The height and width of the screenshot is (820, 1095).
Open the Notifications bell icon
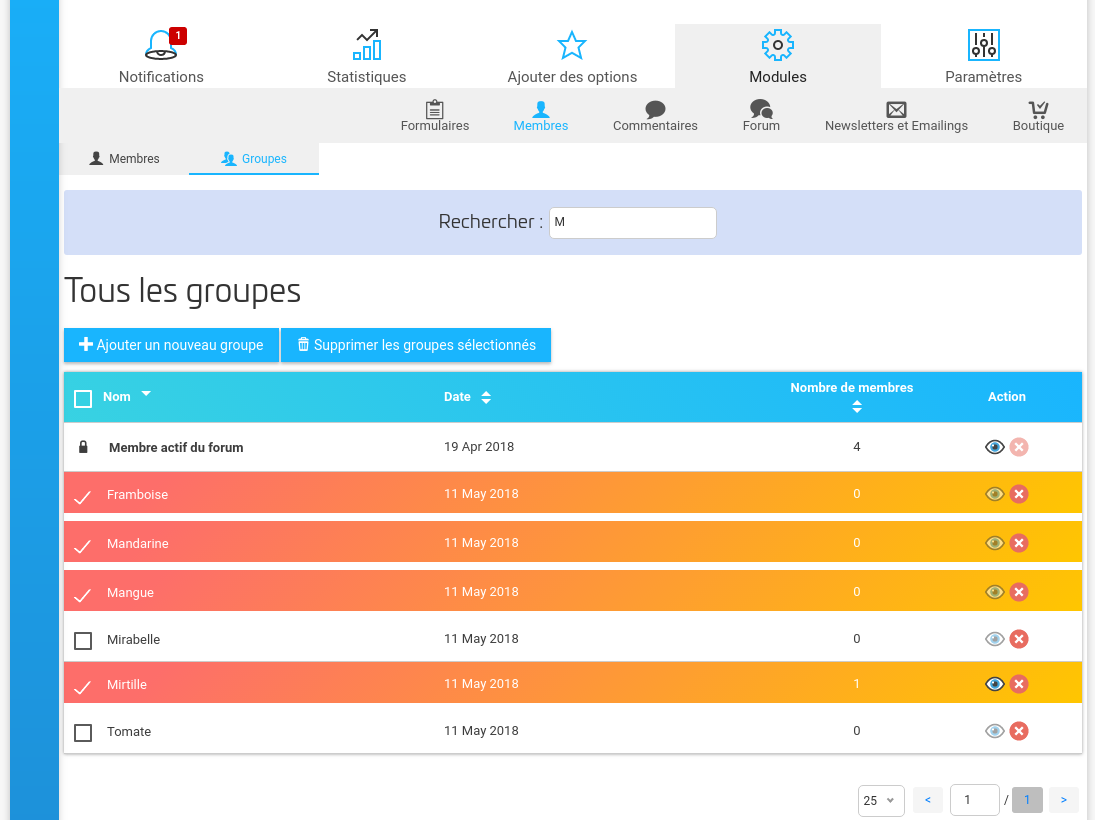(161, 46)
